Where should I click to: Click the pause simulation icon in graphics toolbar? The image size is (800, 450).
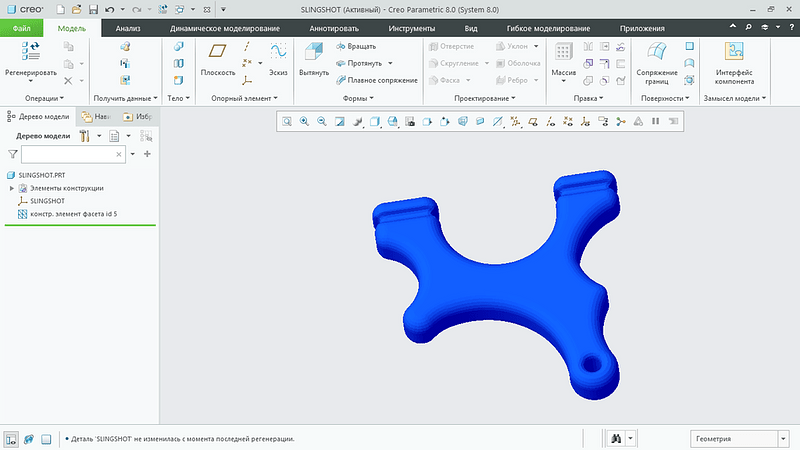click(656, 121)
